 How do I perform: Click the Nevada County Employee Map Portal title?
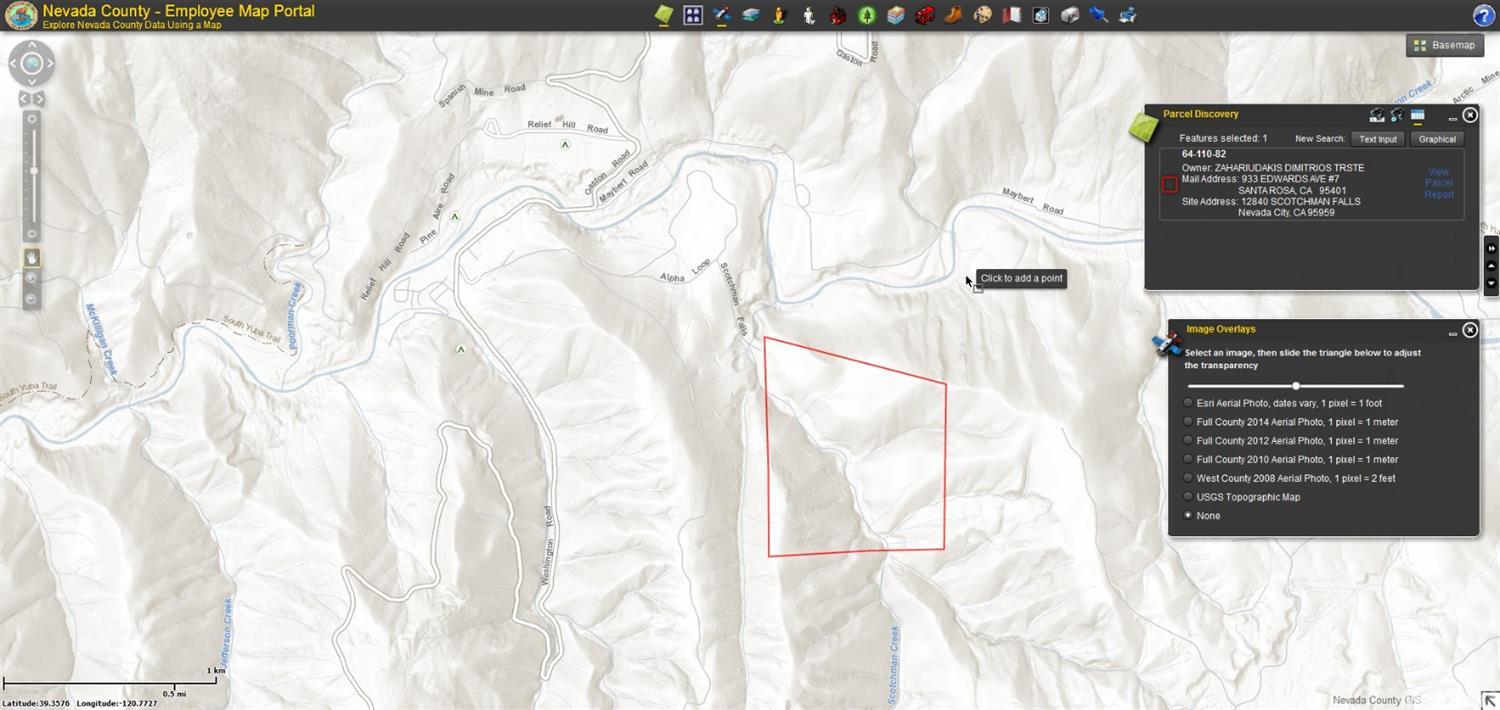click(x=178, y=11)
